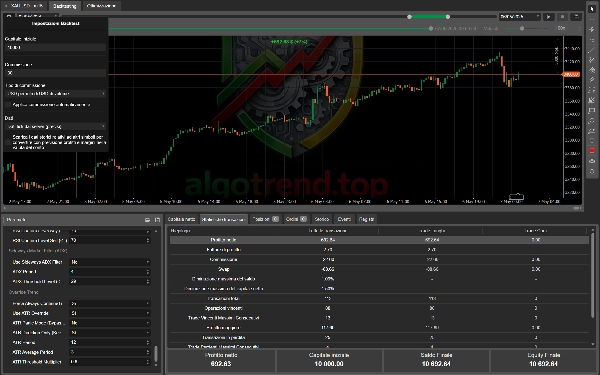Open the Registro tab
600x375 pixels.
pyautogui.click(x=366, y=219)
